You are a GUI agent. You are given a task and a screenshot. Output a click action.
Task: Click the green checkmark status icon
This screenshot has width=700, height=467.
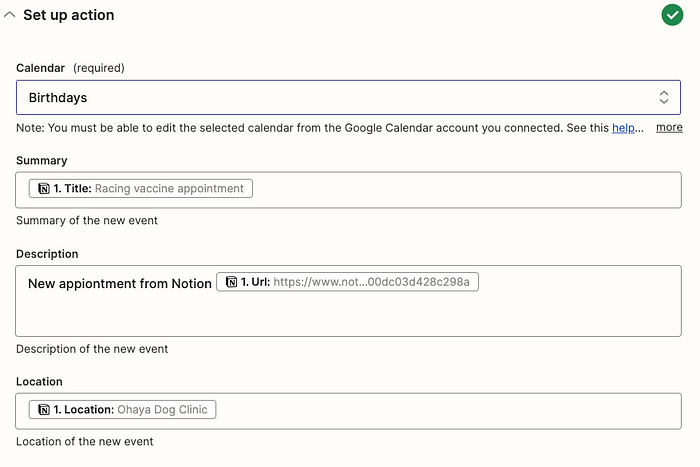[672, 15]
